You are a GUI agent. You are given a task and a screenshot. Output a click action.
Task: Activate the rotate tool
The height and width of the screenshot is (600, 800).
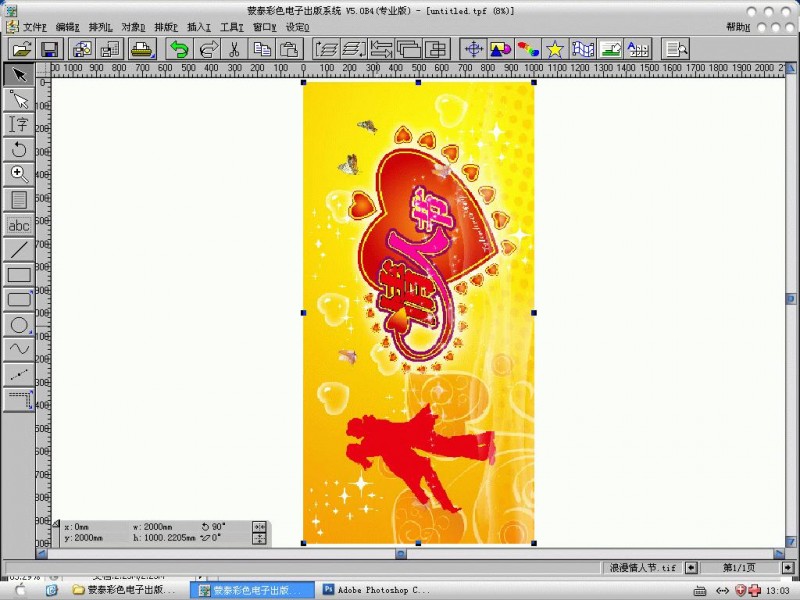click(x=19, y=149)
